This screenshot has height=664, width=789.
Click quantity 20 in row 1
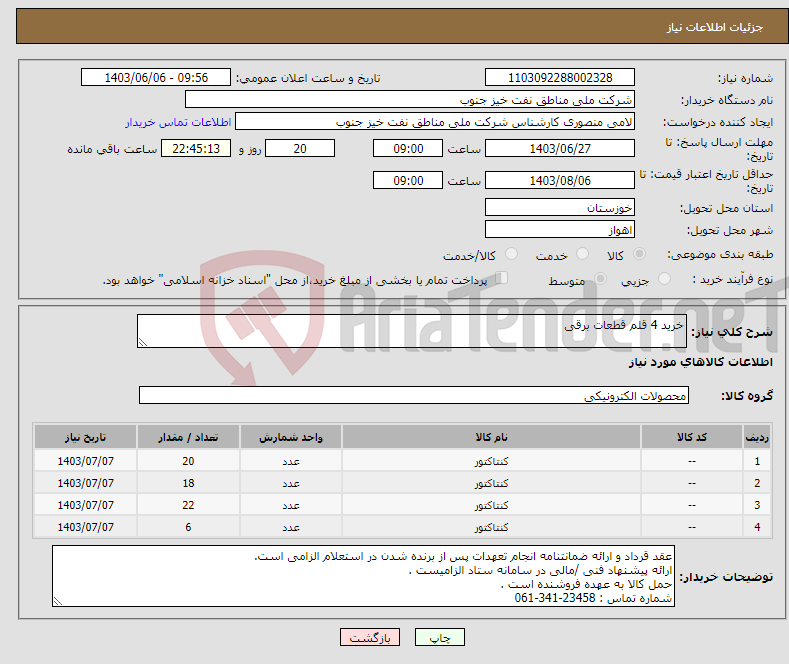point(188,461)
